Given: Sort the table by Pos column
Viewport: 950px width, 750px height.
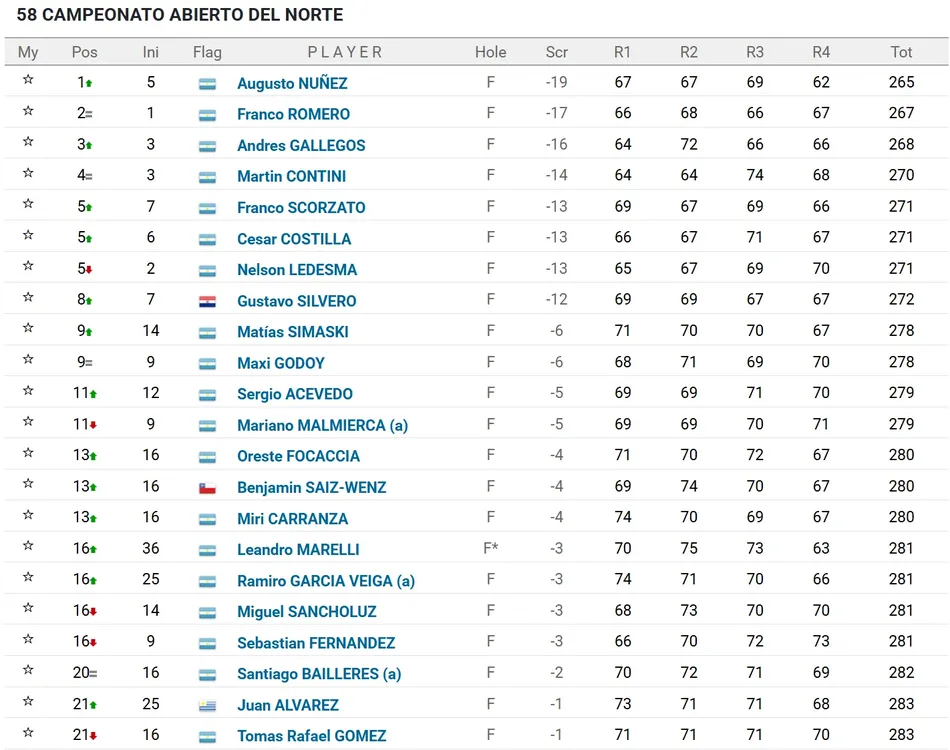Looking at the screenshot, I should (84, 52).
